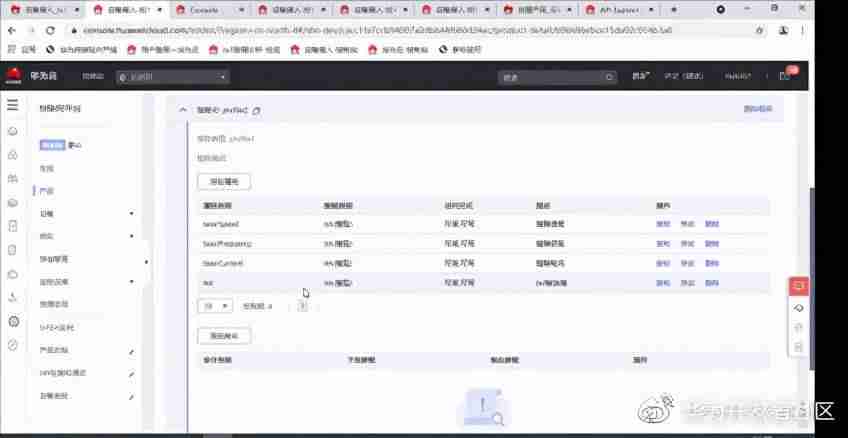Expand the 监控运维 submenu arrow in sidebar
Screen dimensions: 848x438
131,282
